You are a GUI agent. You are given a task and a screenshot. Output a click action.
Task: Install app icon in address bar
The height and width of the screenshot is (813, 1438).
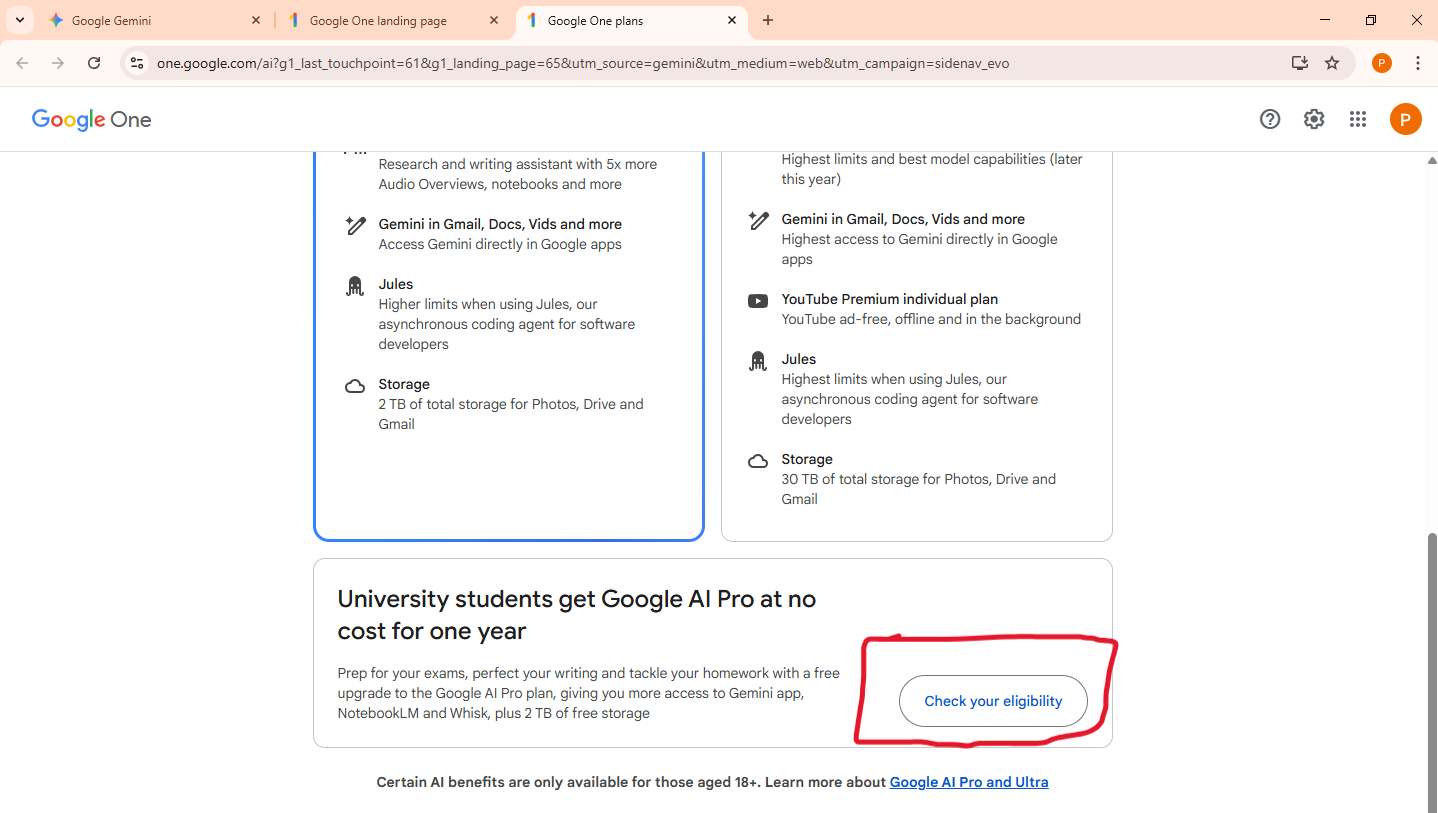coord(1299,63)
